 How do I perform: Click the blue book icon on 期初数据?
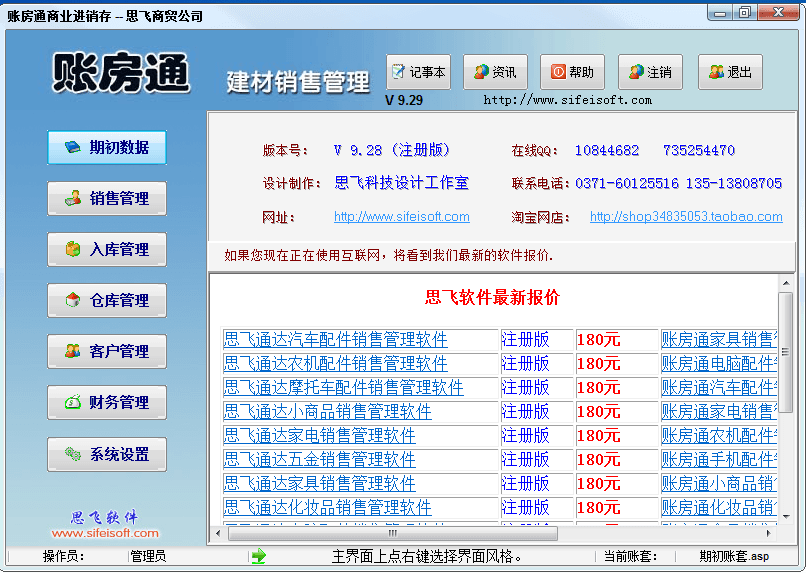72,147
